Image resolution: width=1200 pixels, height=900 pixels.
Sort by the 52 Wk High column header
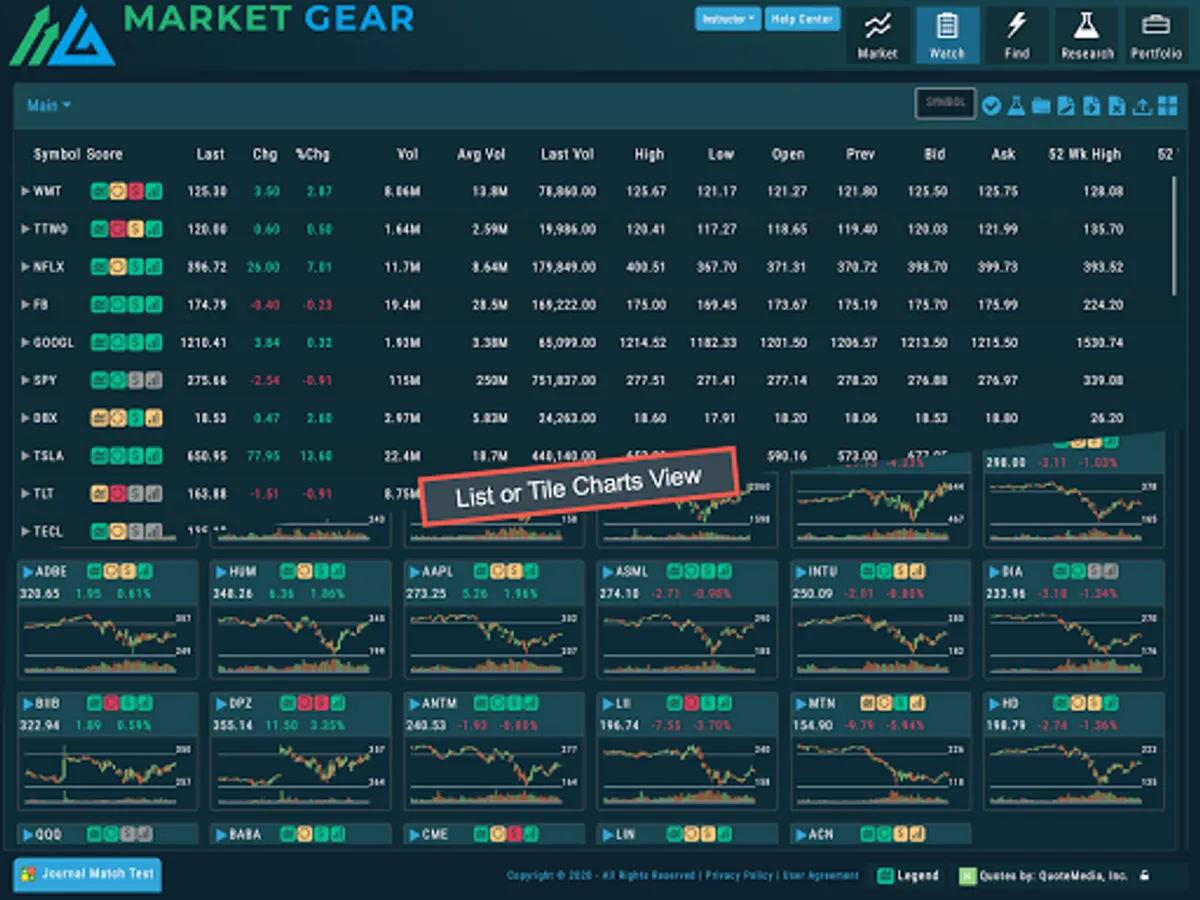tap(1085, 154)
